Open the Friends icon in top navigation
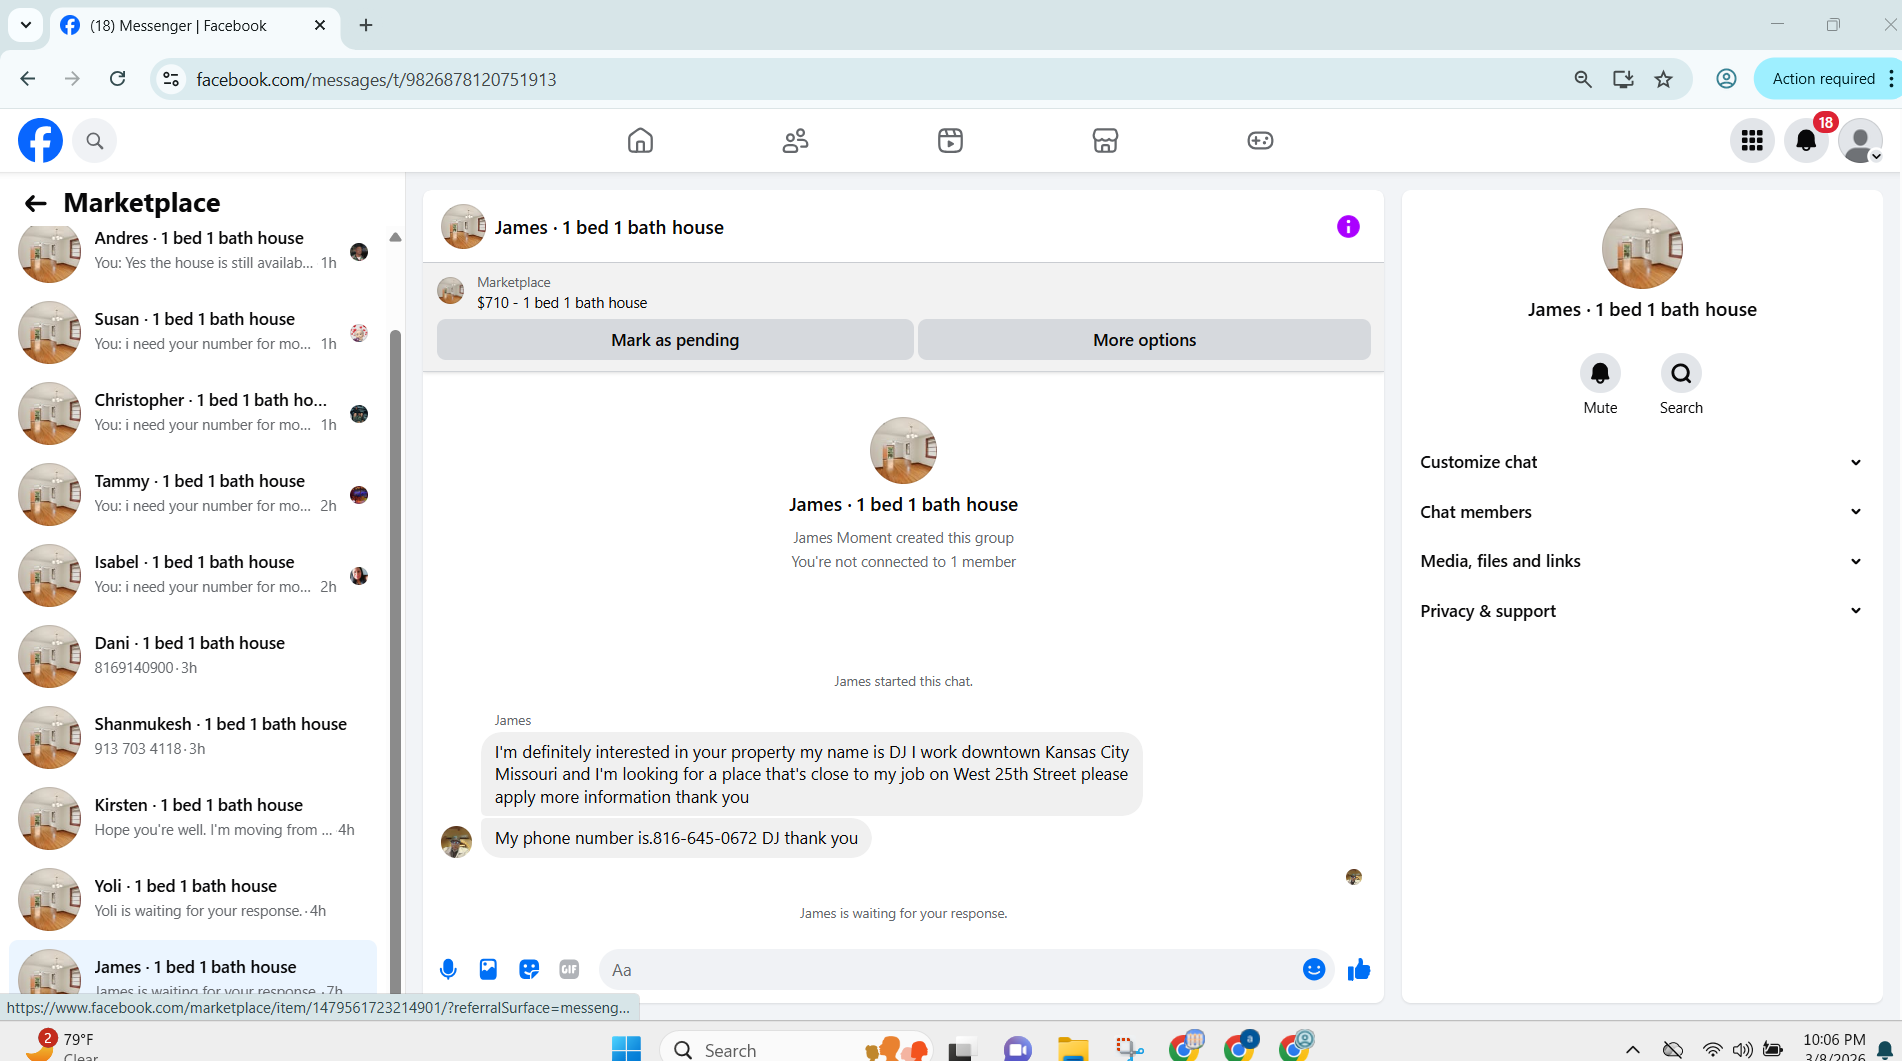The image size is (1902, 1061). pos(795,141)
